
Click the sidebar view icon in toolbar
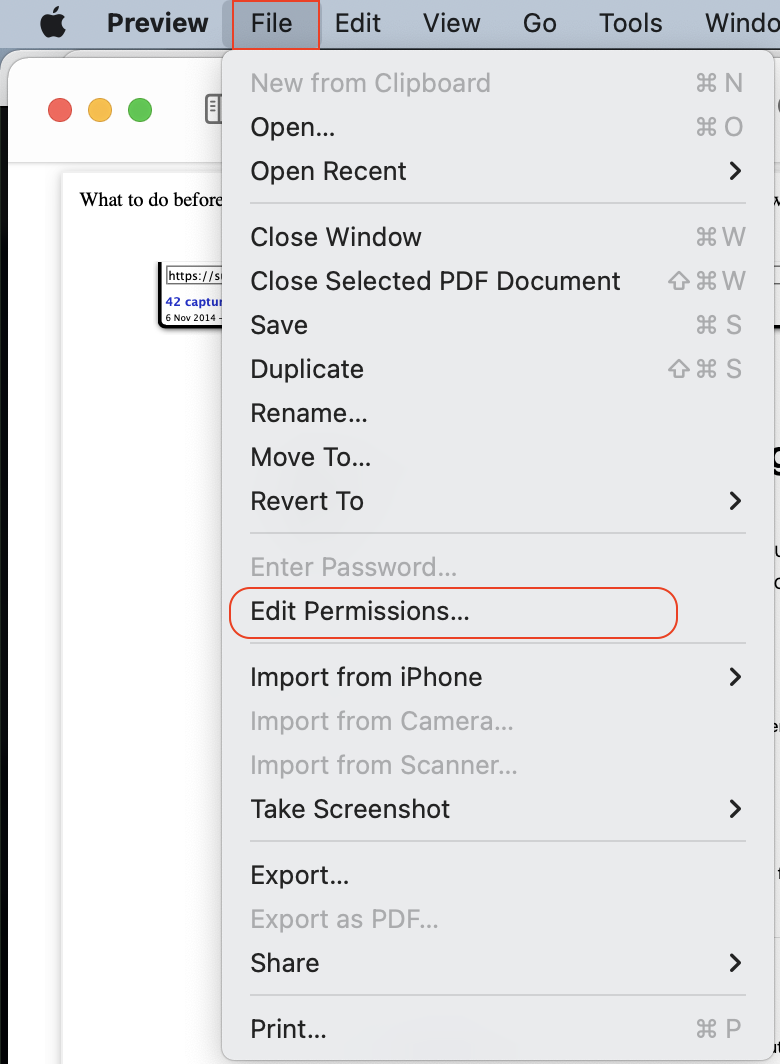coord(213,109)
